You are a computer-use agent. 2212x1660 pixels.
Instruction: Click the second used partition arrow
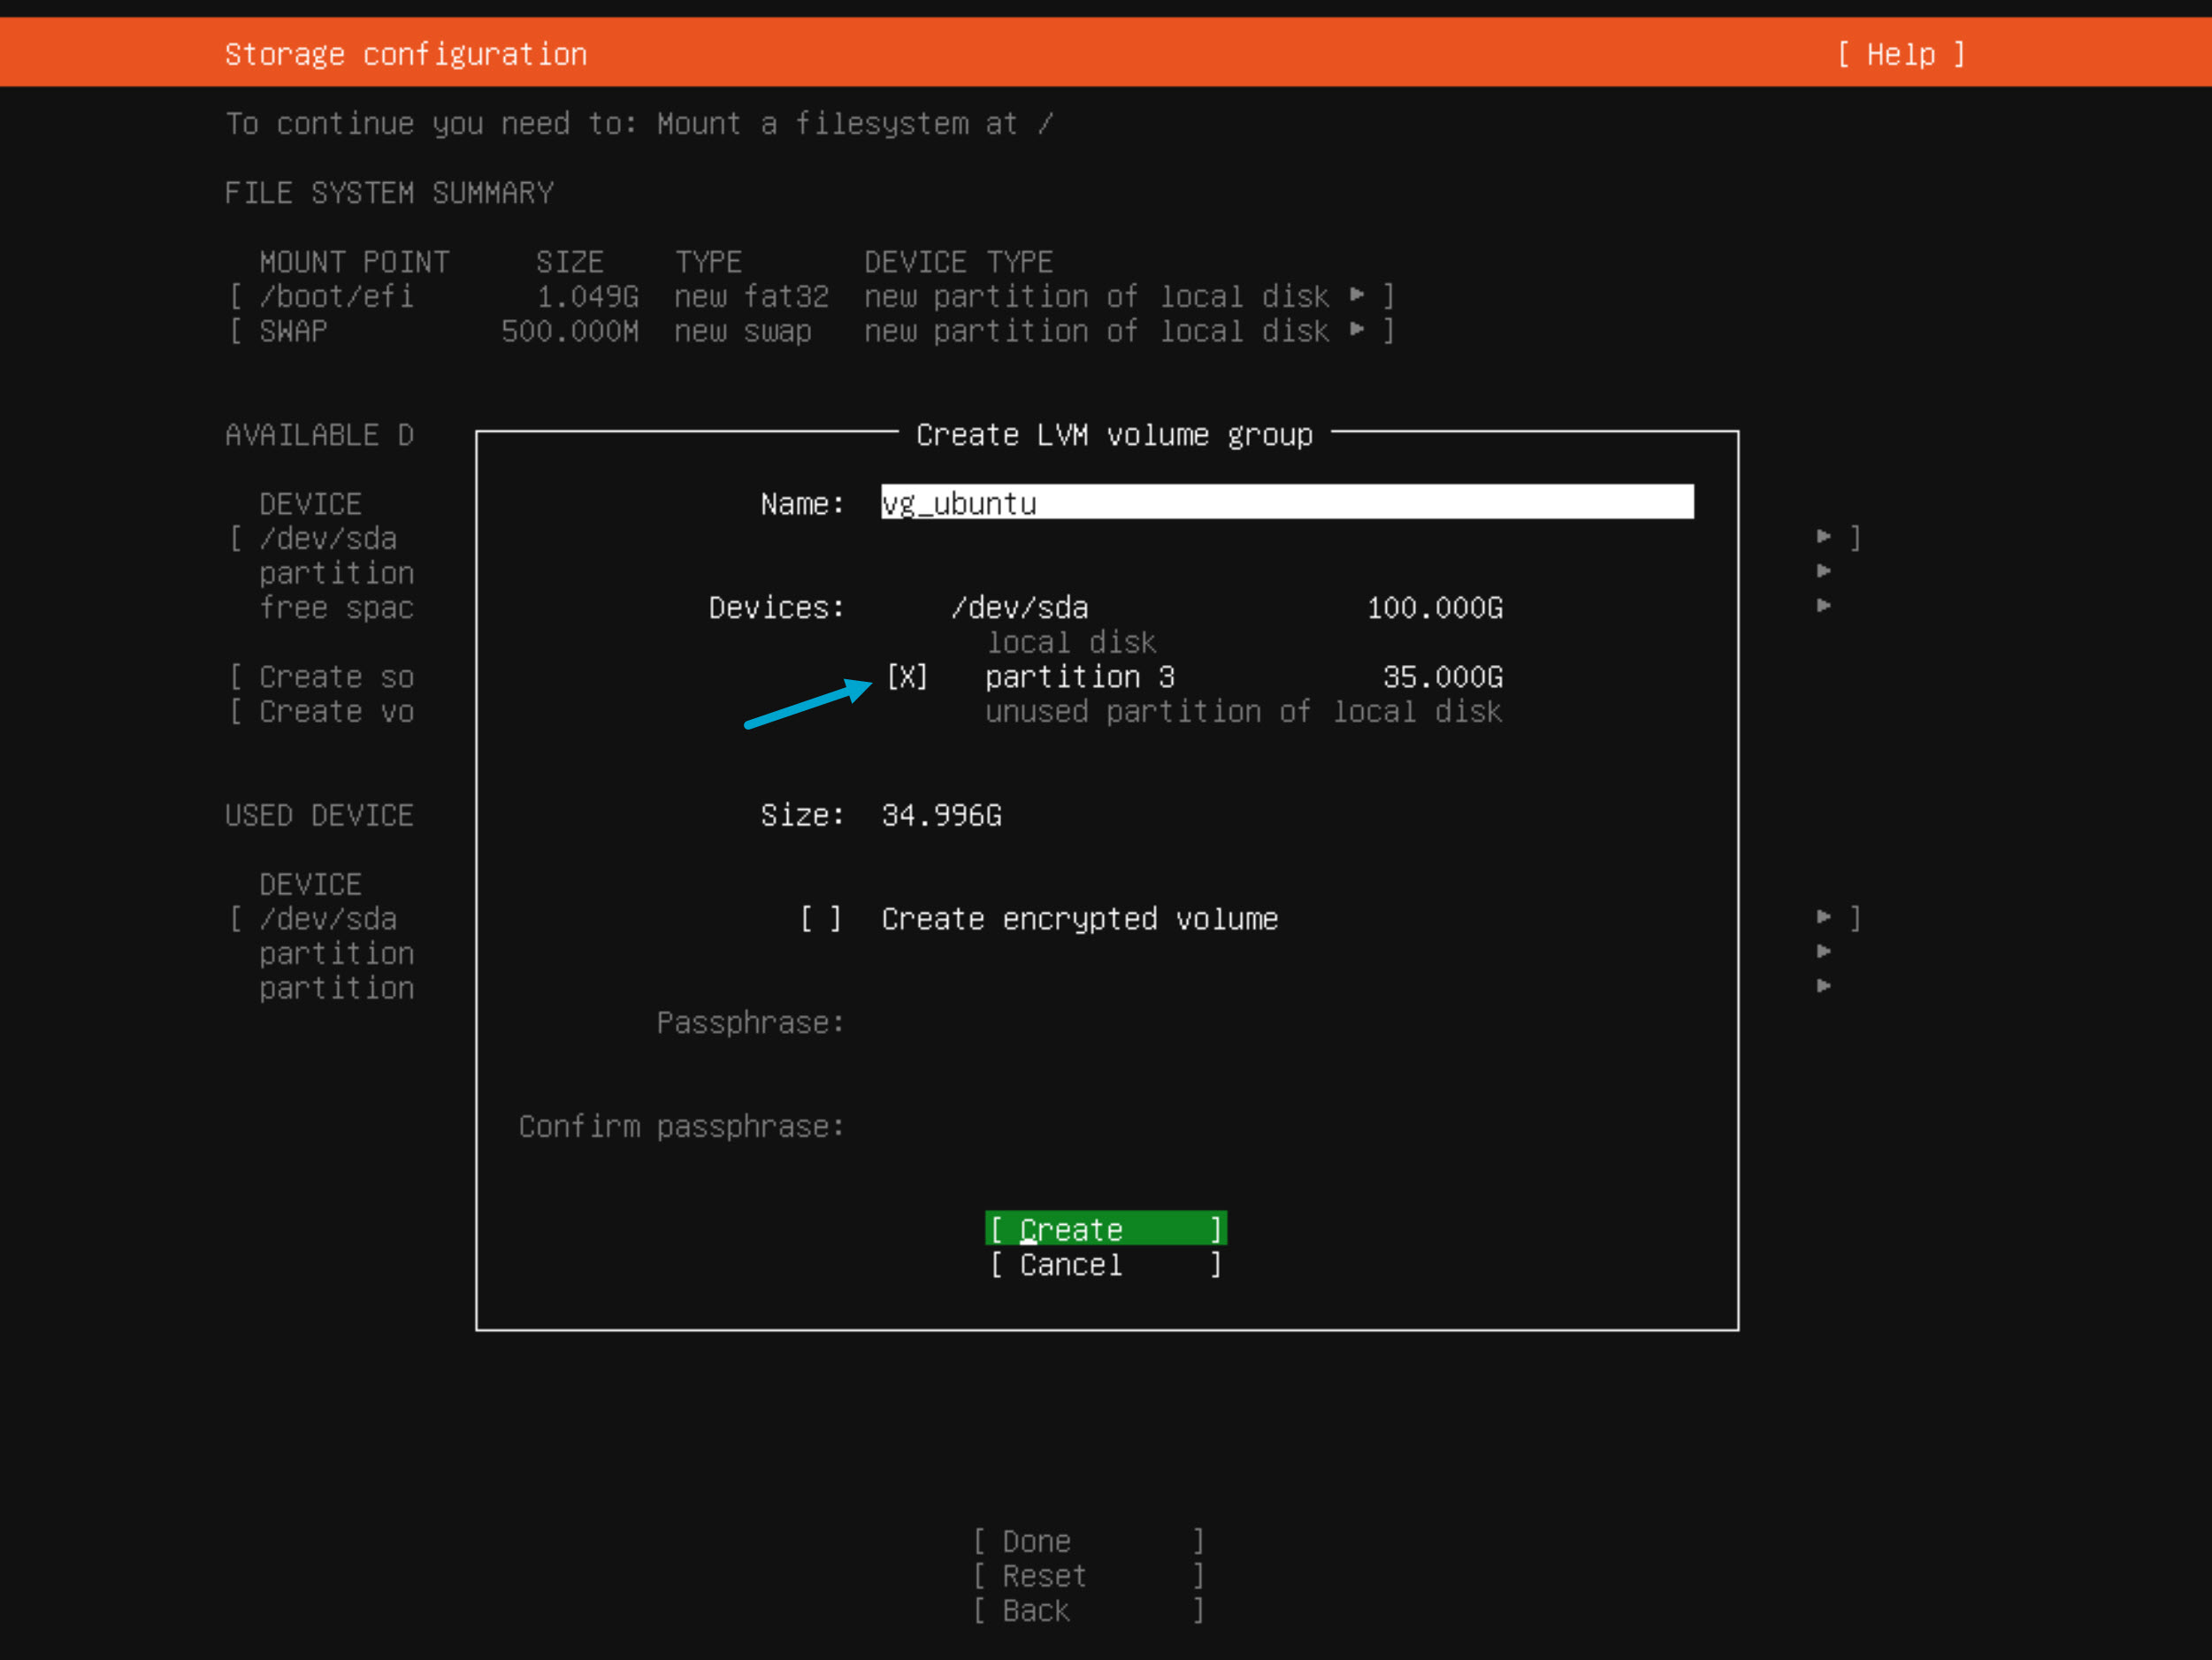pos(1823,987)
